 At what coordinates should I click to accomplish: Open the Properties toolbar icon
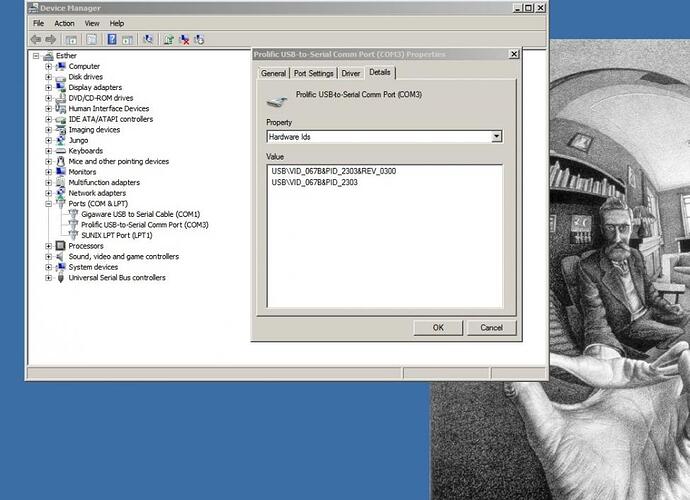[x=92, y=40]
